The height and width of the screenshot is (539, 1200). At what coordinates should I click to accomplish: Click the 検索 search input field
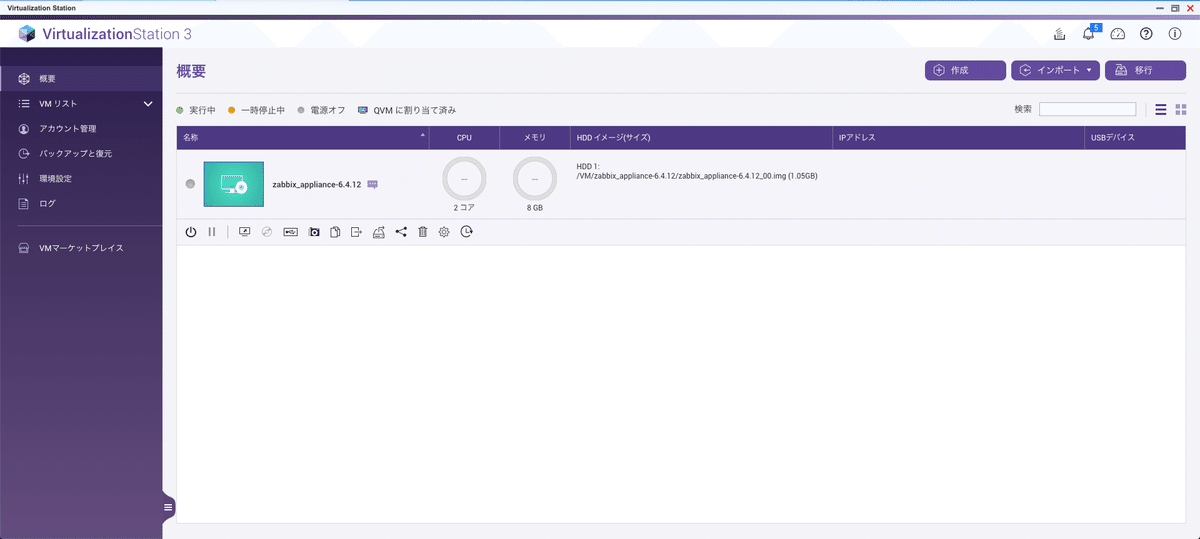coord(1087,109)
